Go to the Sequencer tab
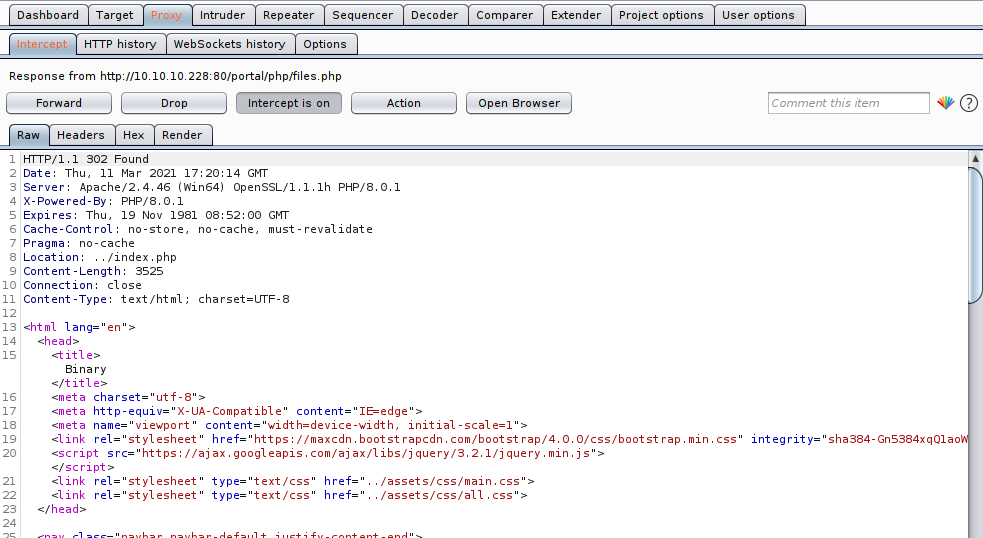The image size is (983, 538). tap(362, 15)
